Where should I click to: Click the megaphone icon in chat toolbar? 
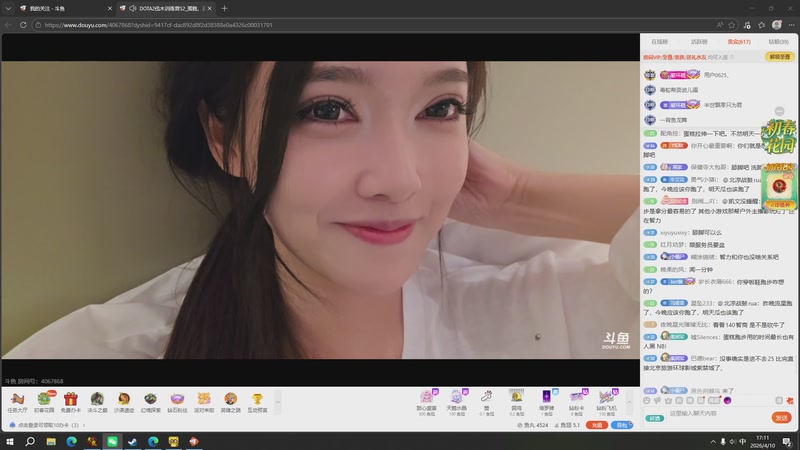point(658,401)
